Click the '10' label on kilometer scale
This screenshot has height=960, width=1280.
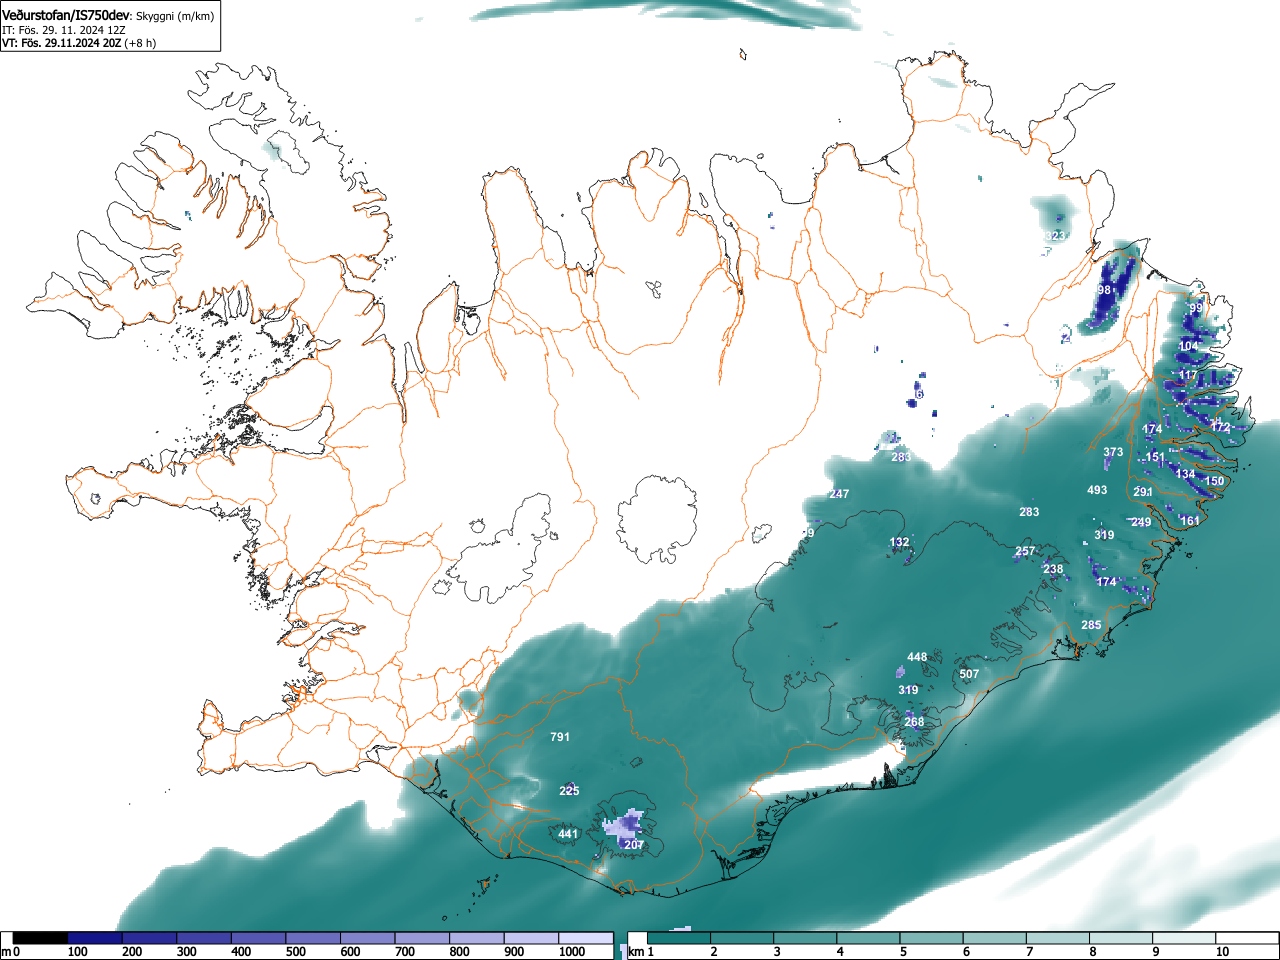[1222, 952]
